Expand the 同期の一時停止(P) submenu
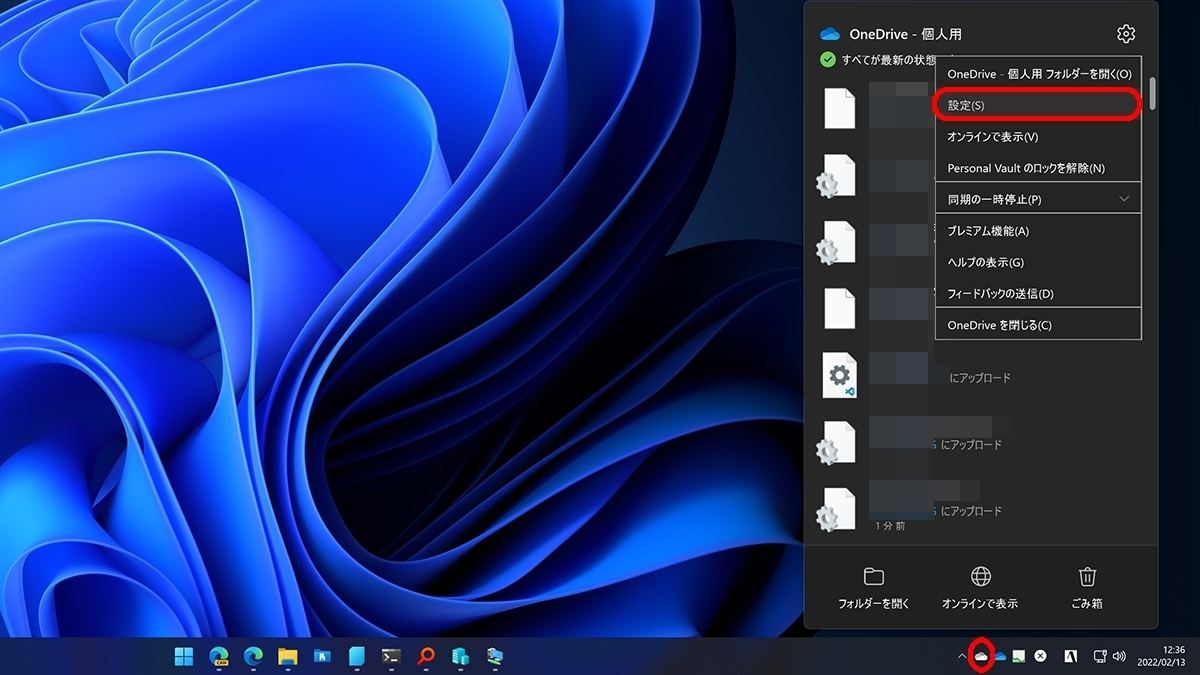Image resolution: width=1200 pixels, height=675 pixels. tap(1038, 199)
